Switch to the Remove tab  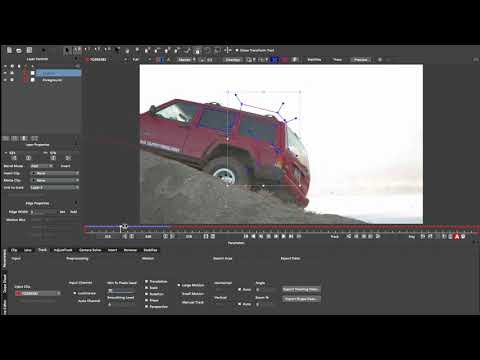[130, 250]
